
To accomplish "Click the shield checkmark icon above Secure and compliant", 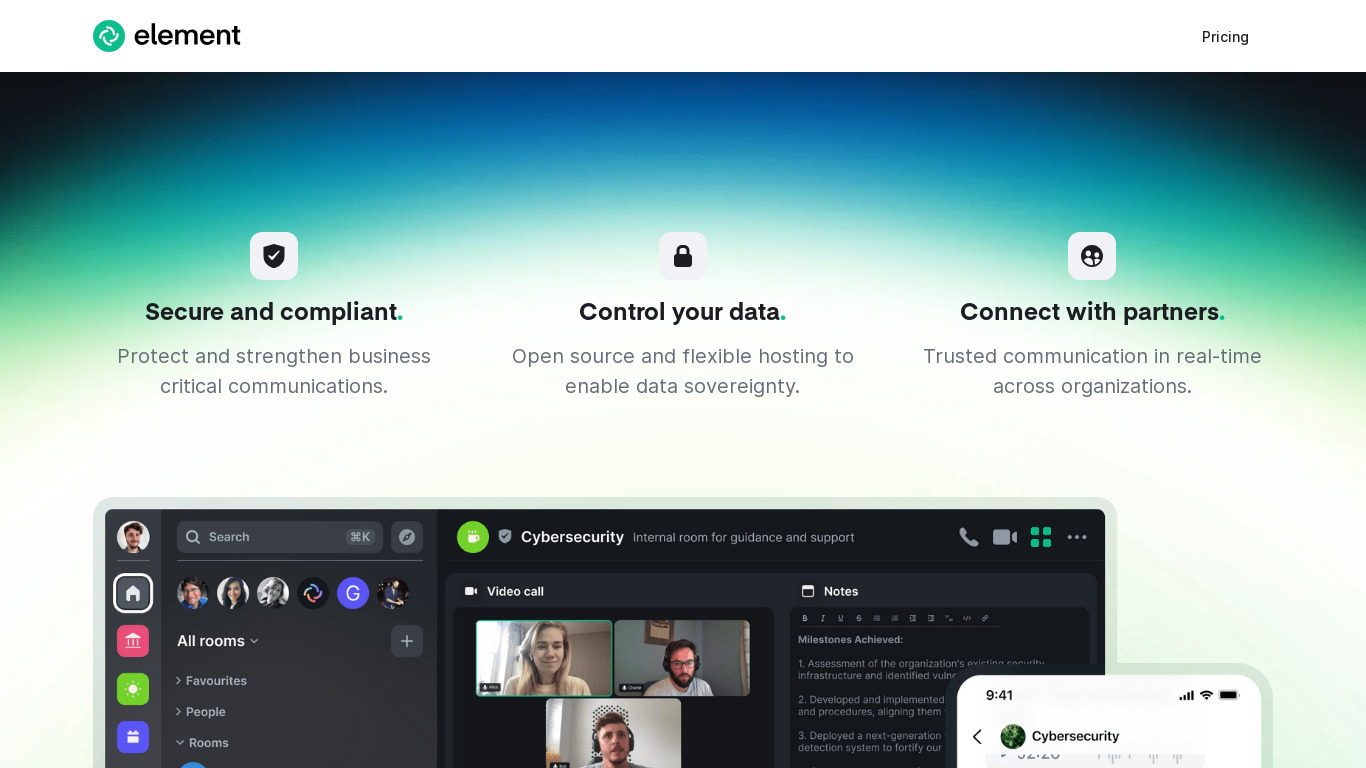I will 274,256.
